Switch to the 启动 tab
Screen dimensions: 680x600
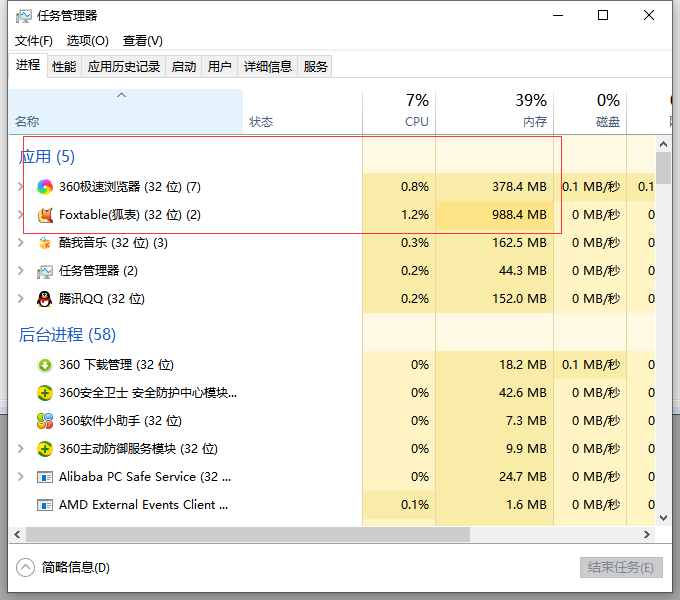(x=184, y=67)
